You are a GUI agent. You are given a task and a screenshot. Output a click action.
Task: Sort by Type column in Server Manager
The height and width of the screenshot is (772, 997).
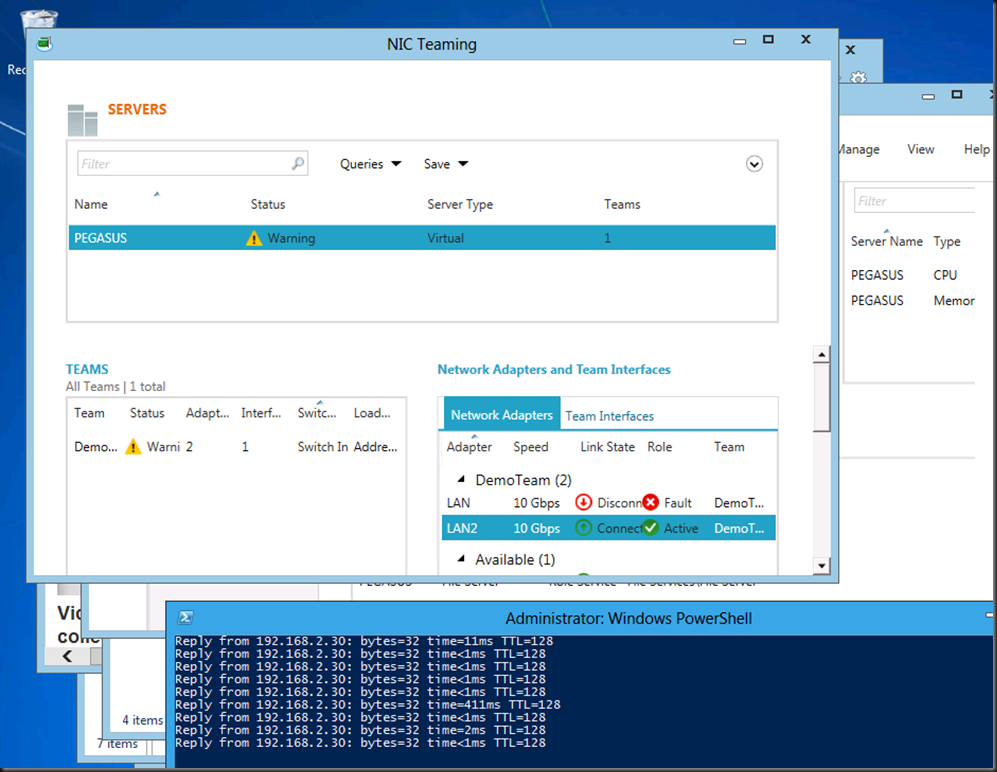coord(947,241)
